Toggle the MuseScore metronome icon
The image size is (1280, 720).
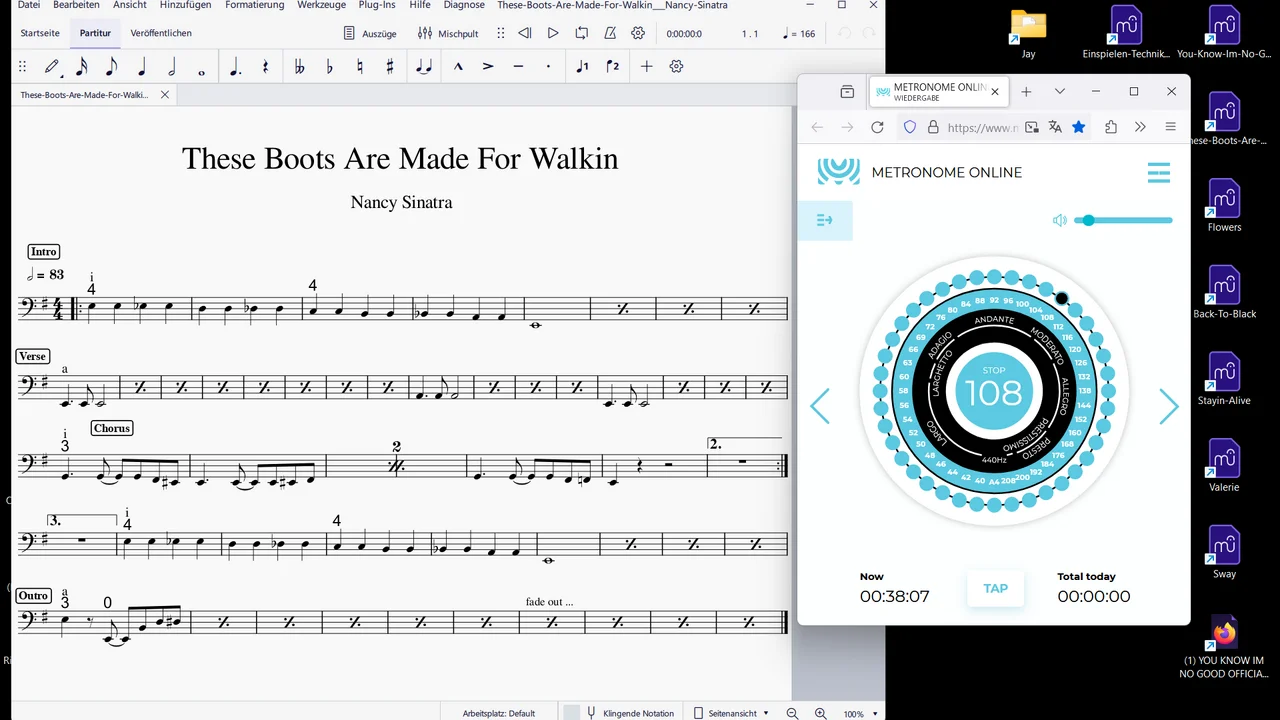click(610, 33)
